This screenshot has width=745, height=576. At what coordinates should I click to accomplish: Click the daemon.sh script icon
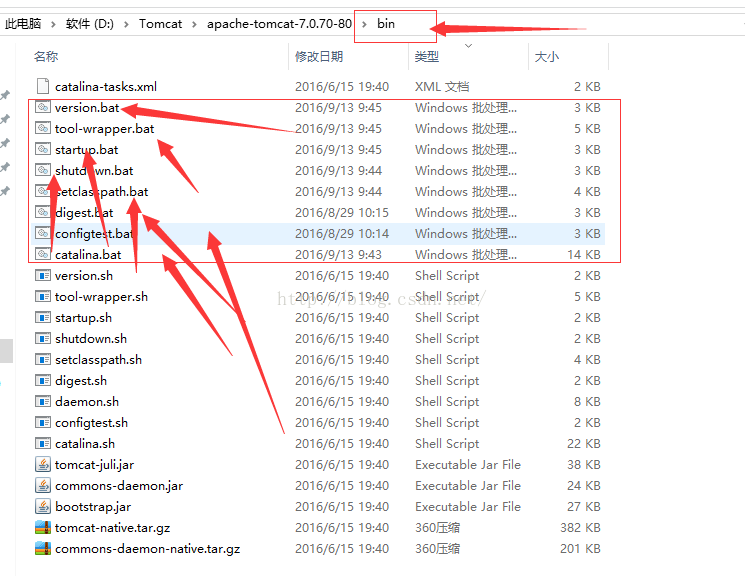(x=43, y=402)
